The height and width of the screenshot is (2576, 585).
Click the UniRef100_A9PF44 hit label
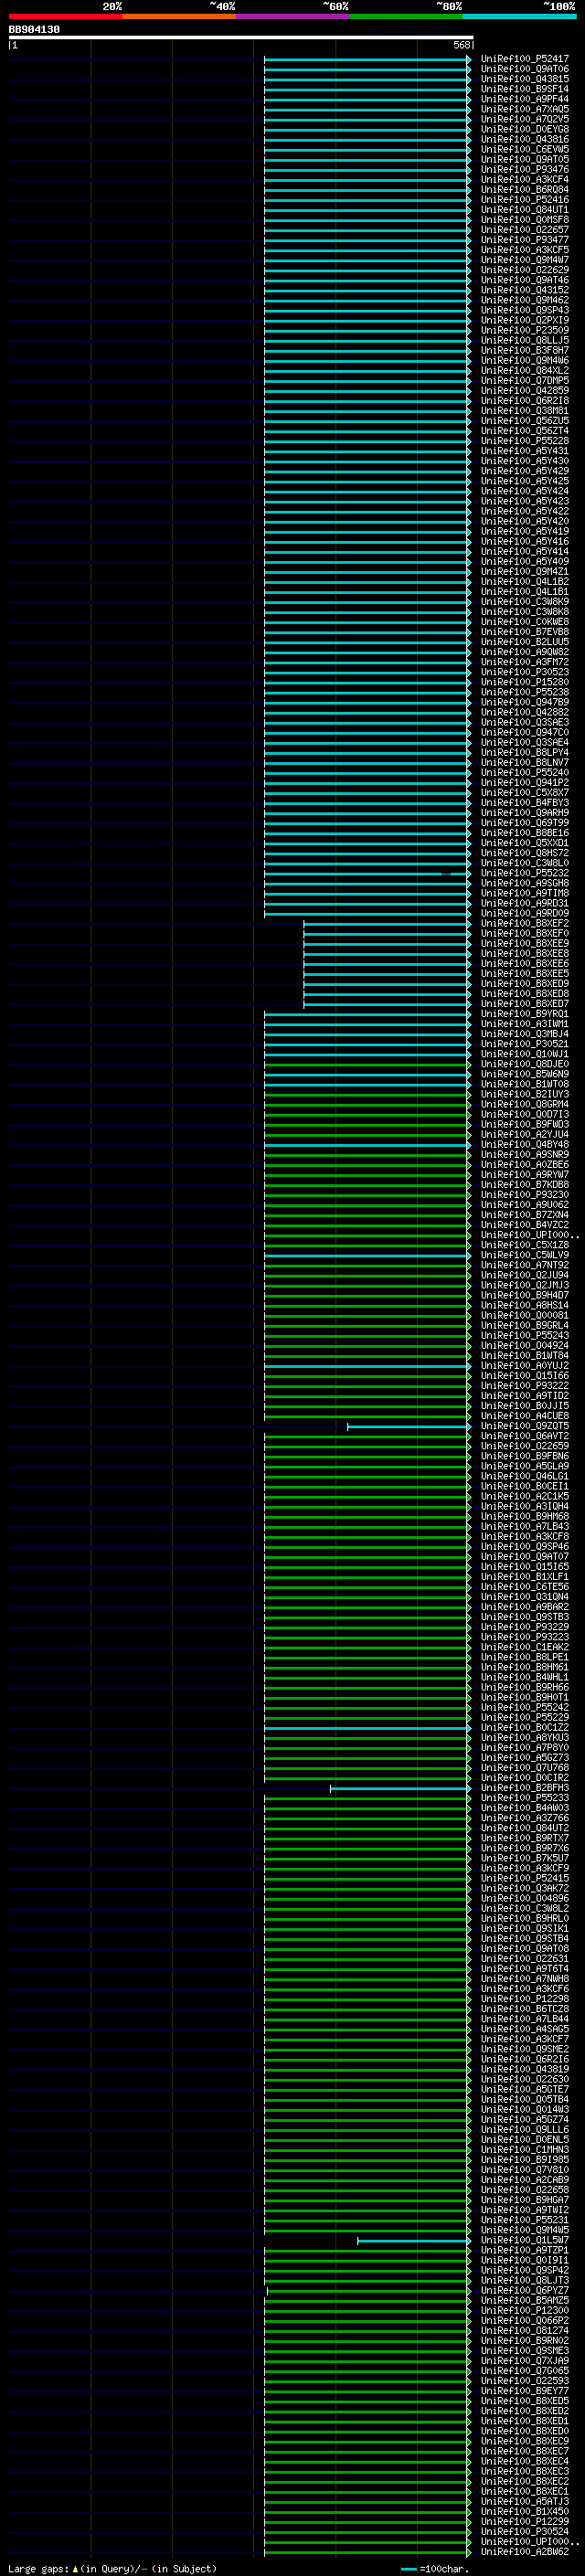(x=525, y=99)
